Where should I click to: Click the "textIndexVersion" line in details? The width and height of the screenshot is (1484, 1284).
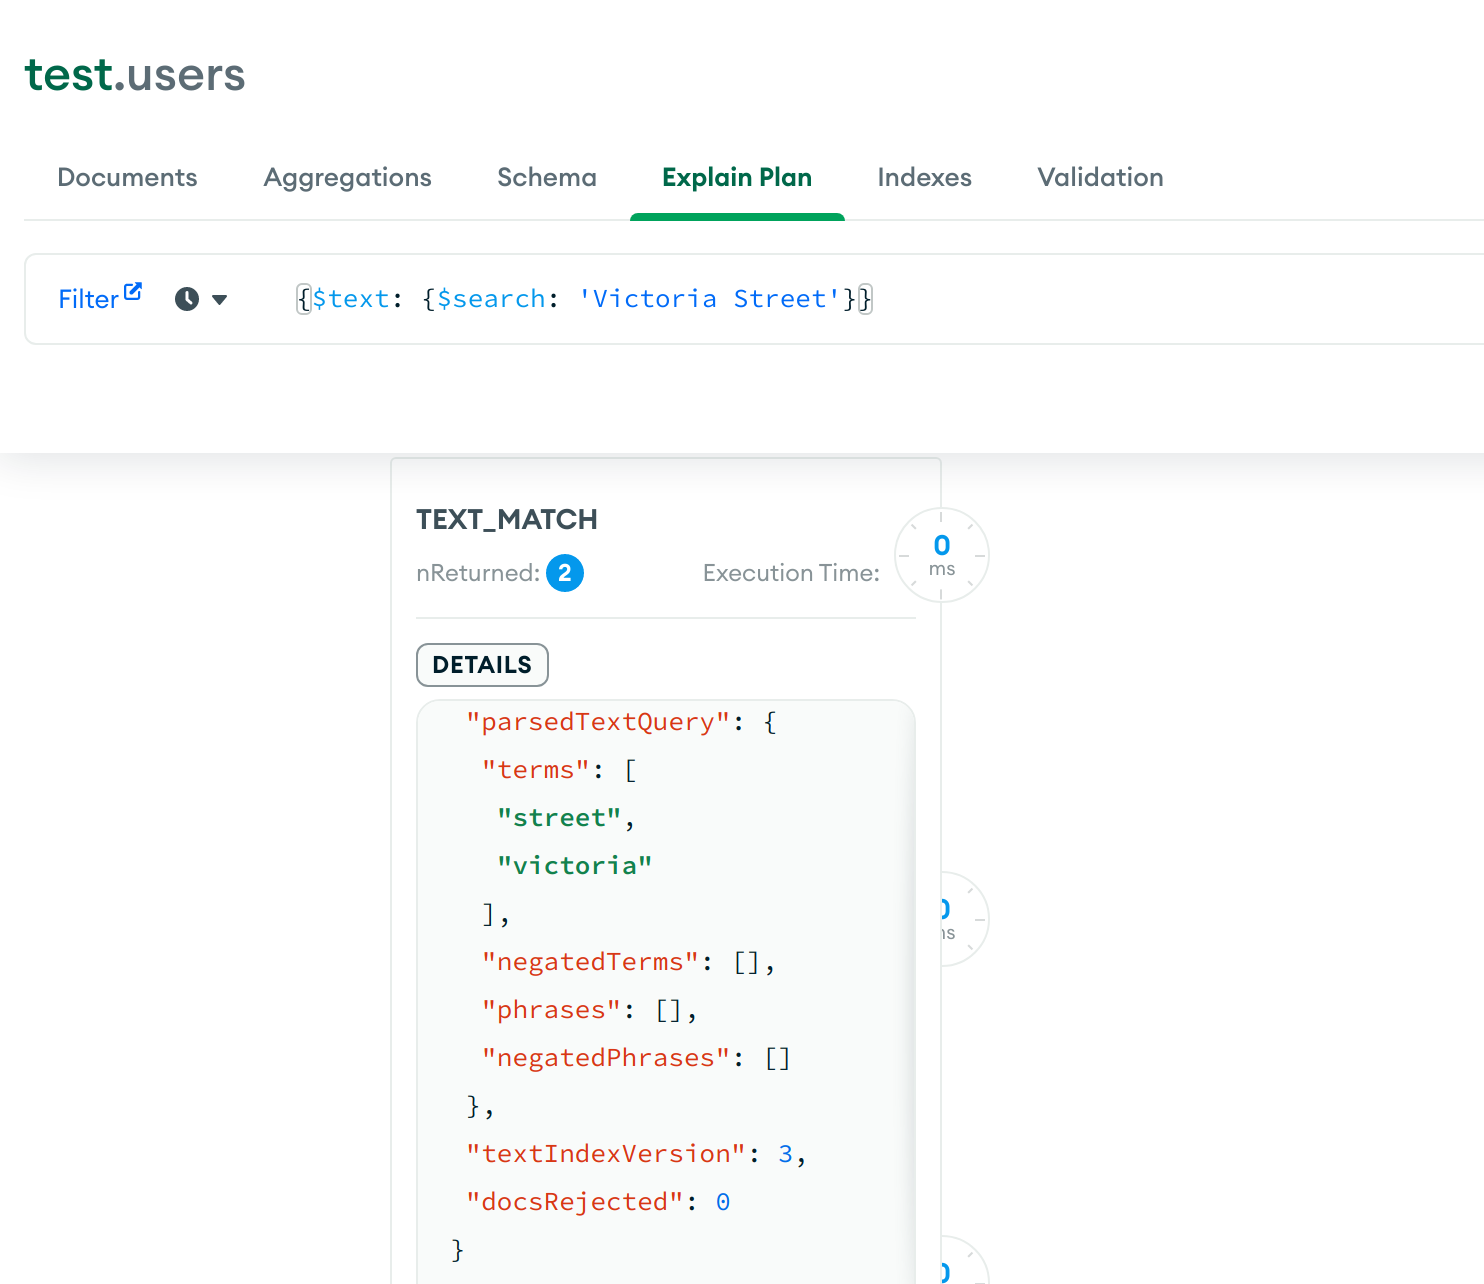pos(635,1154)
